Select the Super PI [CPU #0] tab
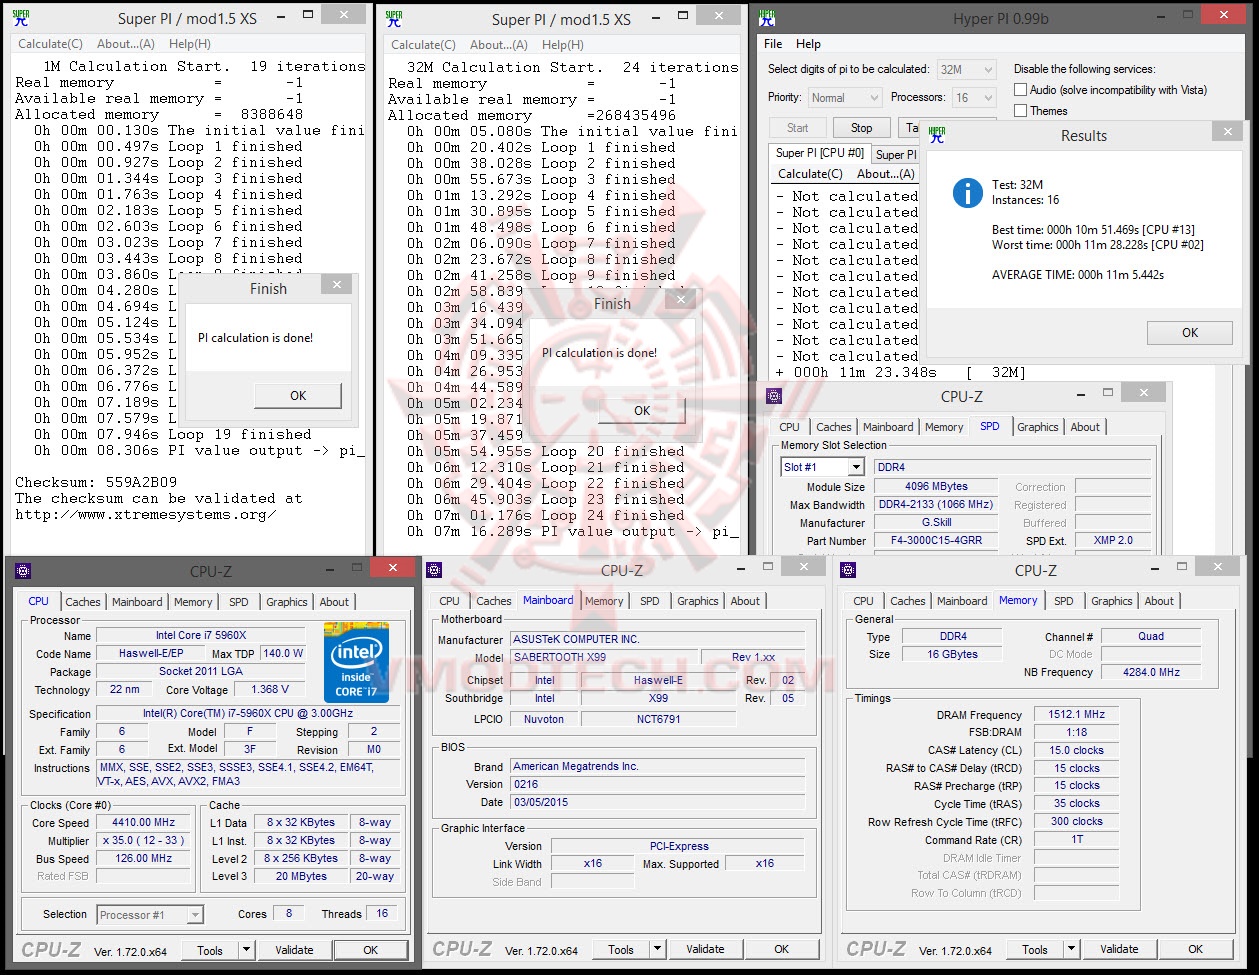1259x975 pixels. click(x=820, y=153)
